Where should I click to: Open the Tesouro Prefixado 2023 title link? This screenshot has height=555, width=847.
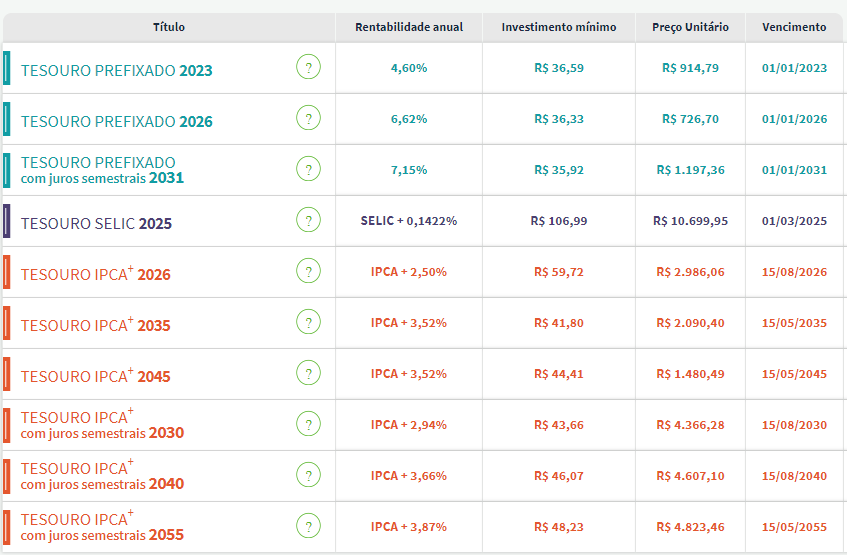coord(116,70)
